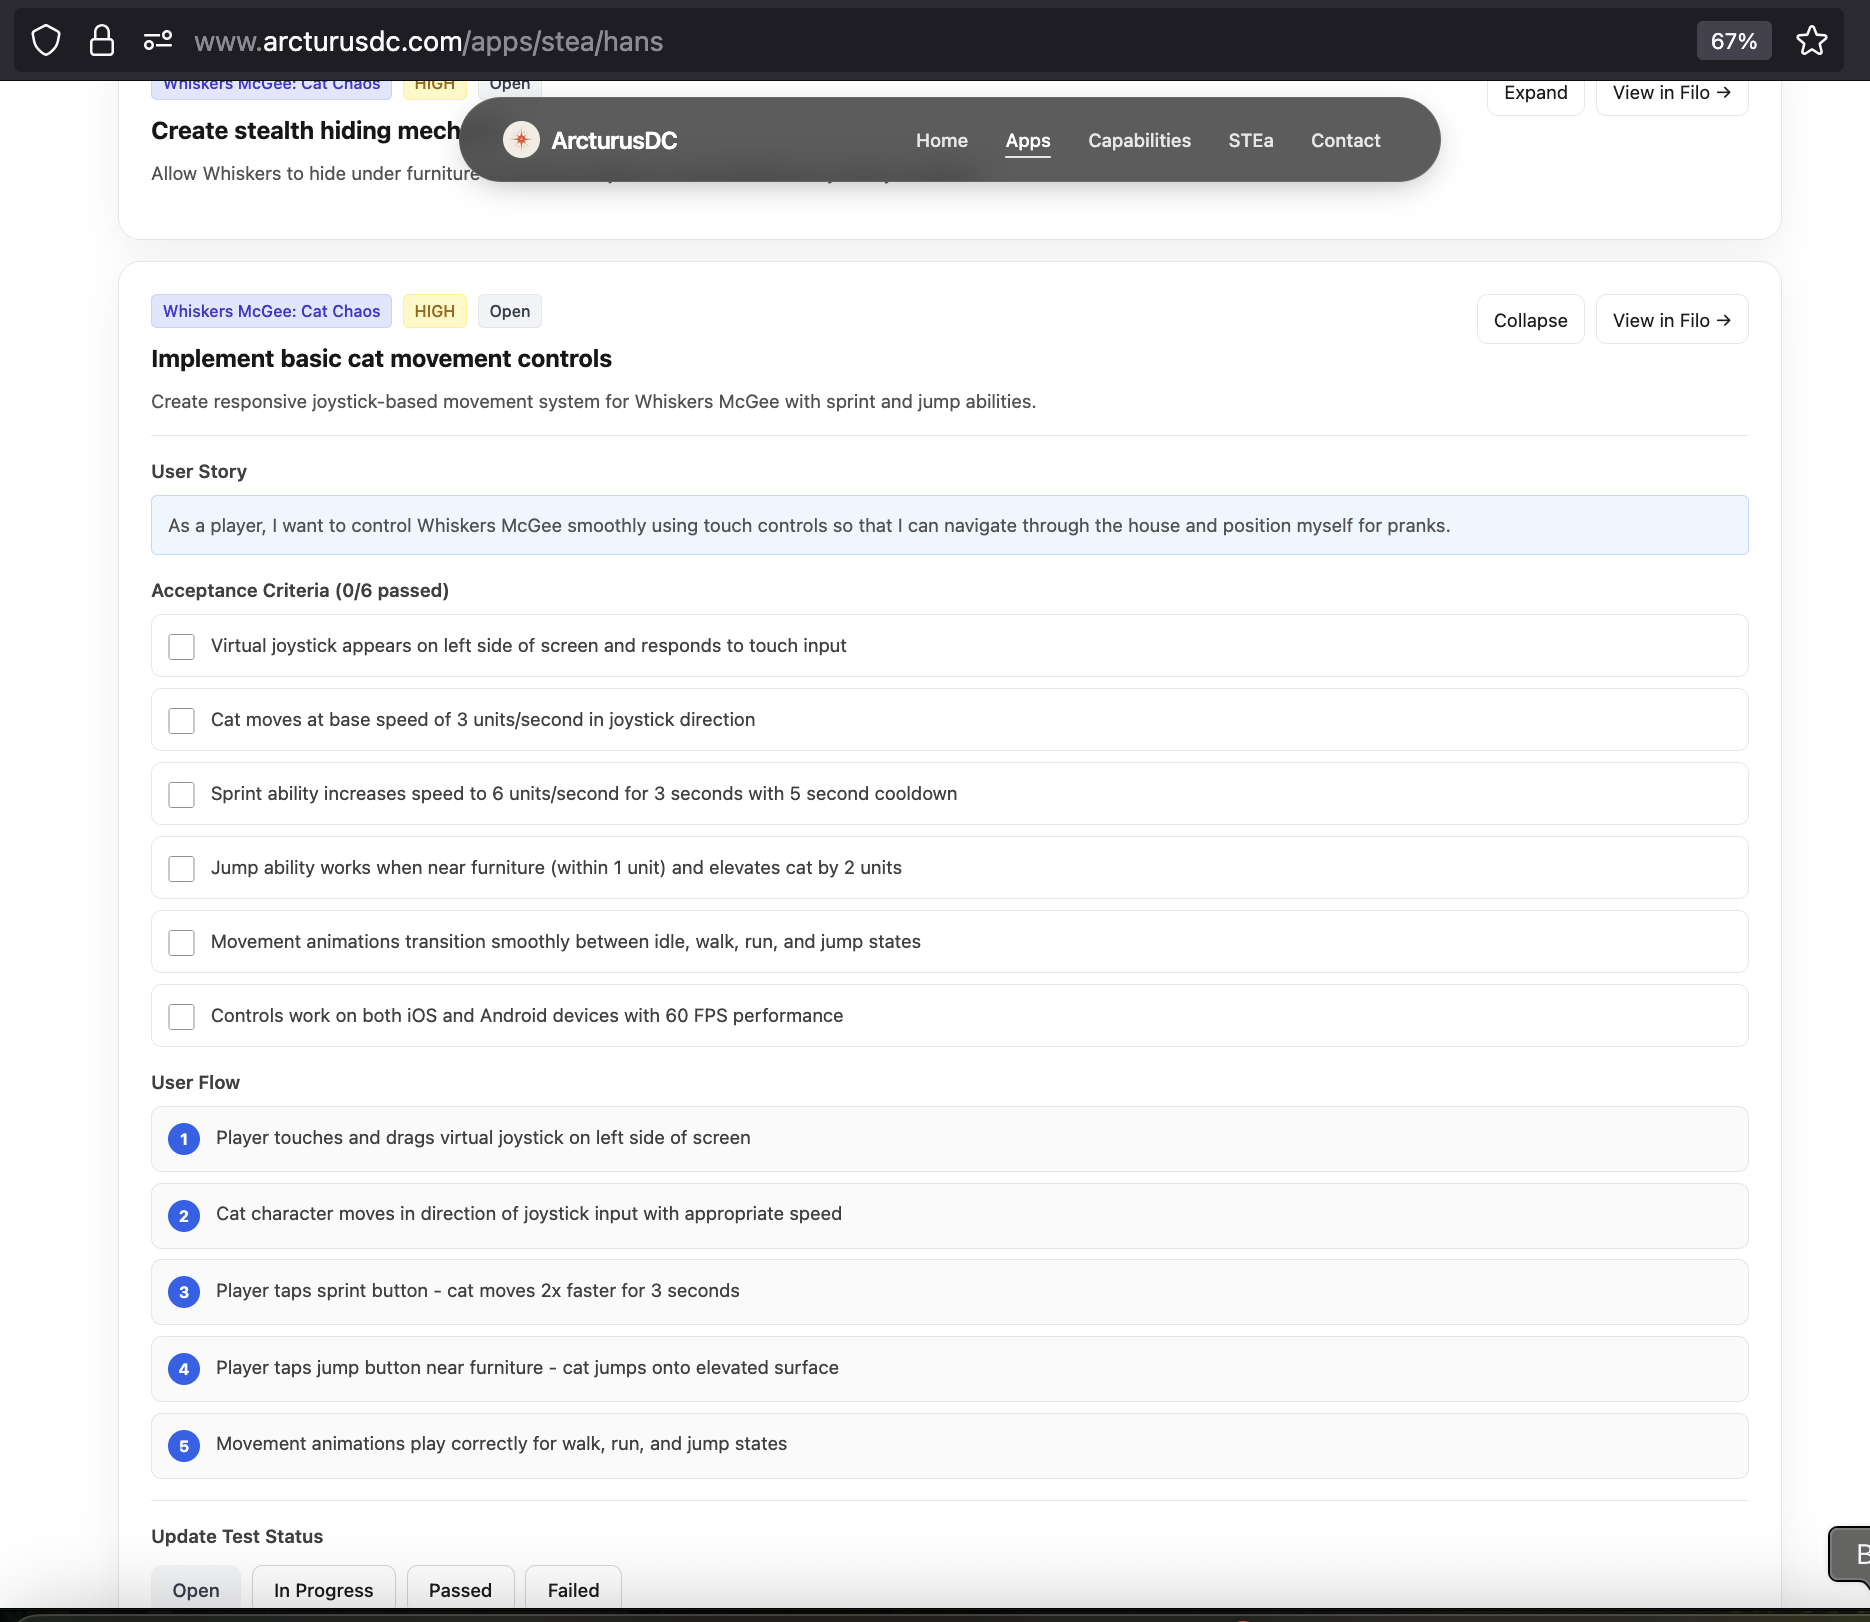Click the 'Create responsive joystick-based movement system' description

click(593, 402)
